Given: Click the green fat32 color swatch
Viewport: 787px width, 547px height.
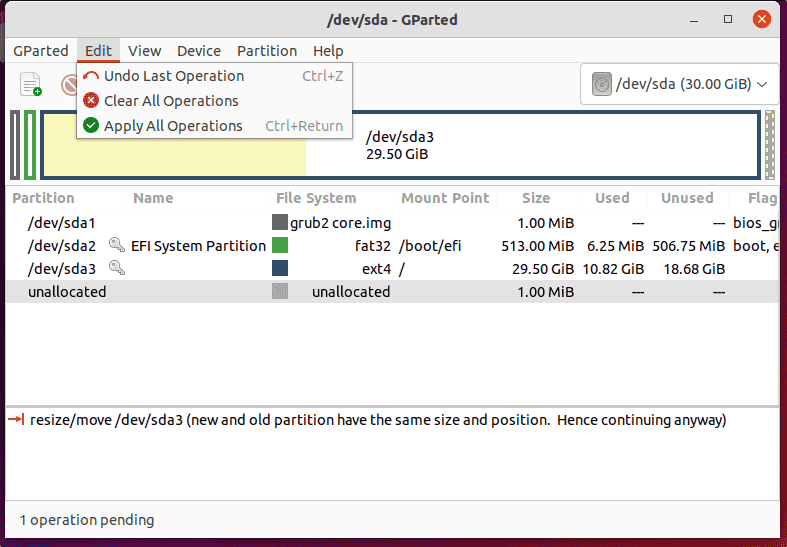Looking at the screenshot, I should [x=280, y=245].
